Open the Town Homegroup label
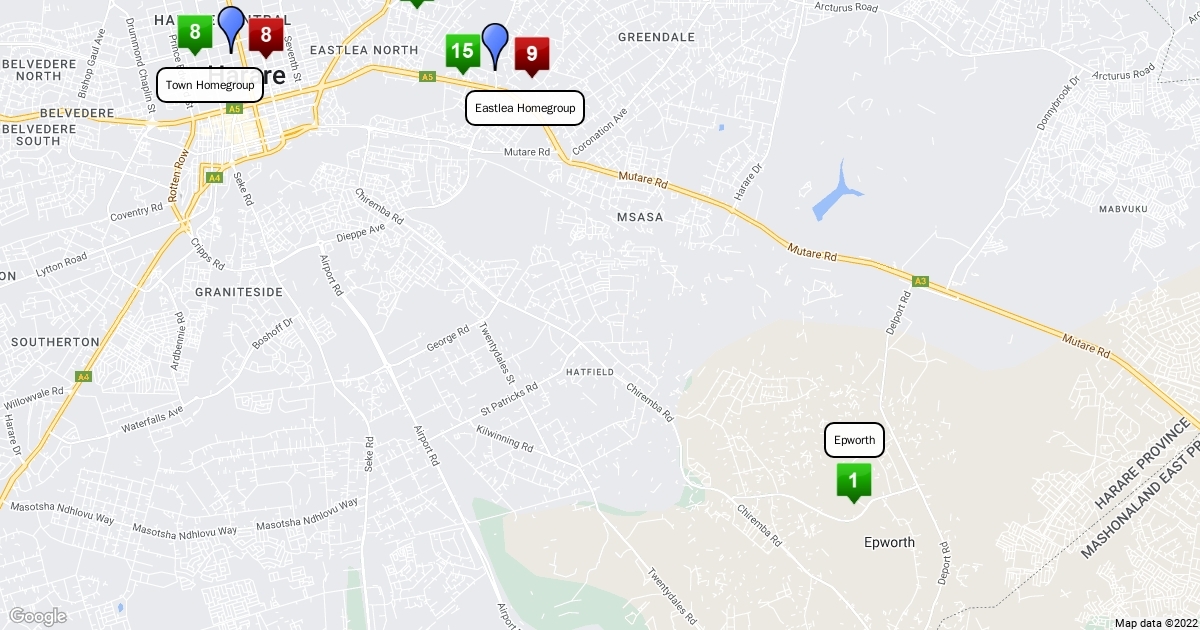Viewport: 1200px width, 630px height. point(210,85)
